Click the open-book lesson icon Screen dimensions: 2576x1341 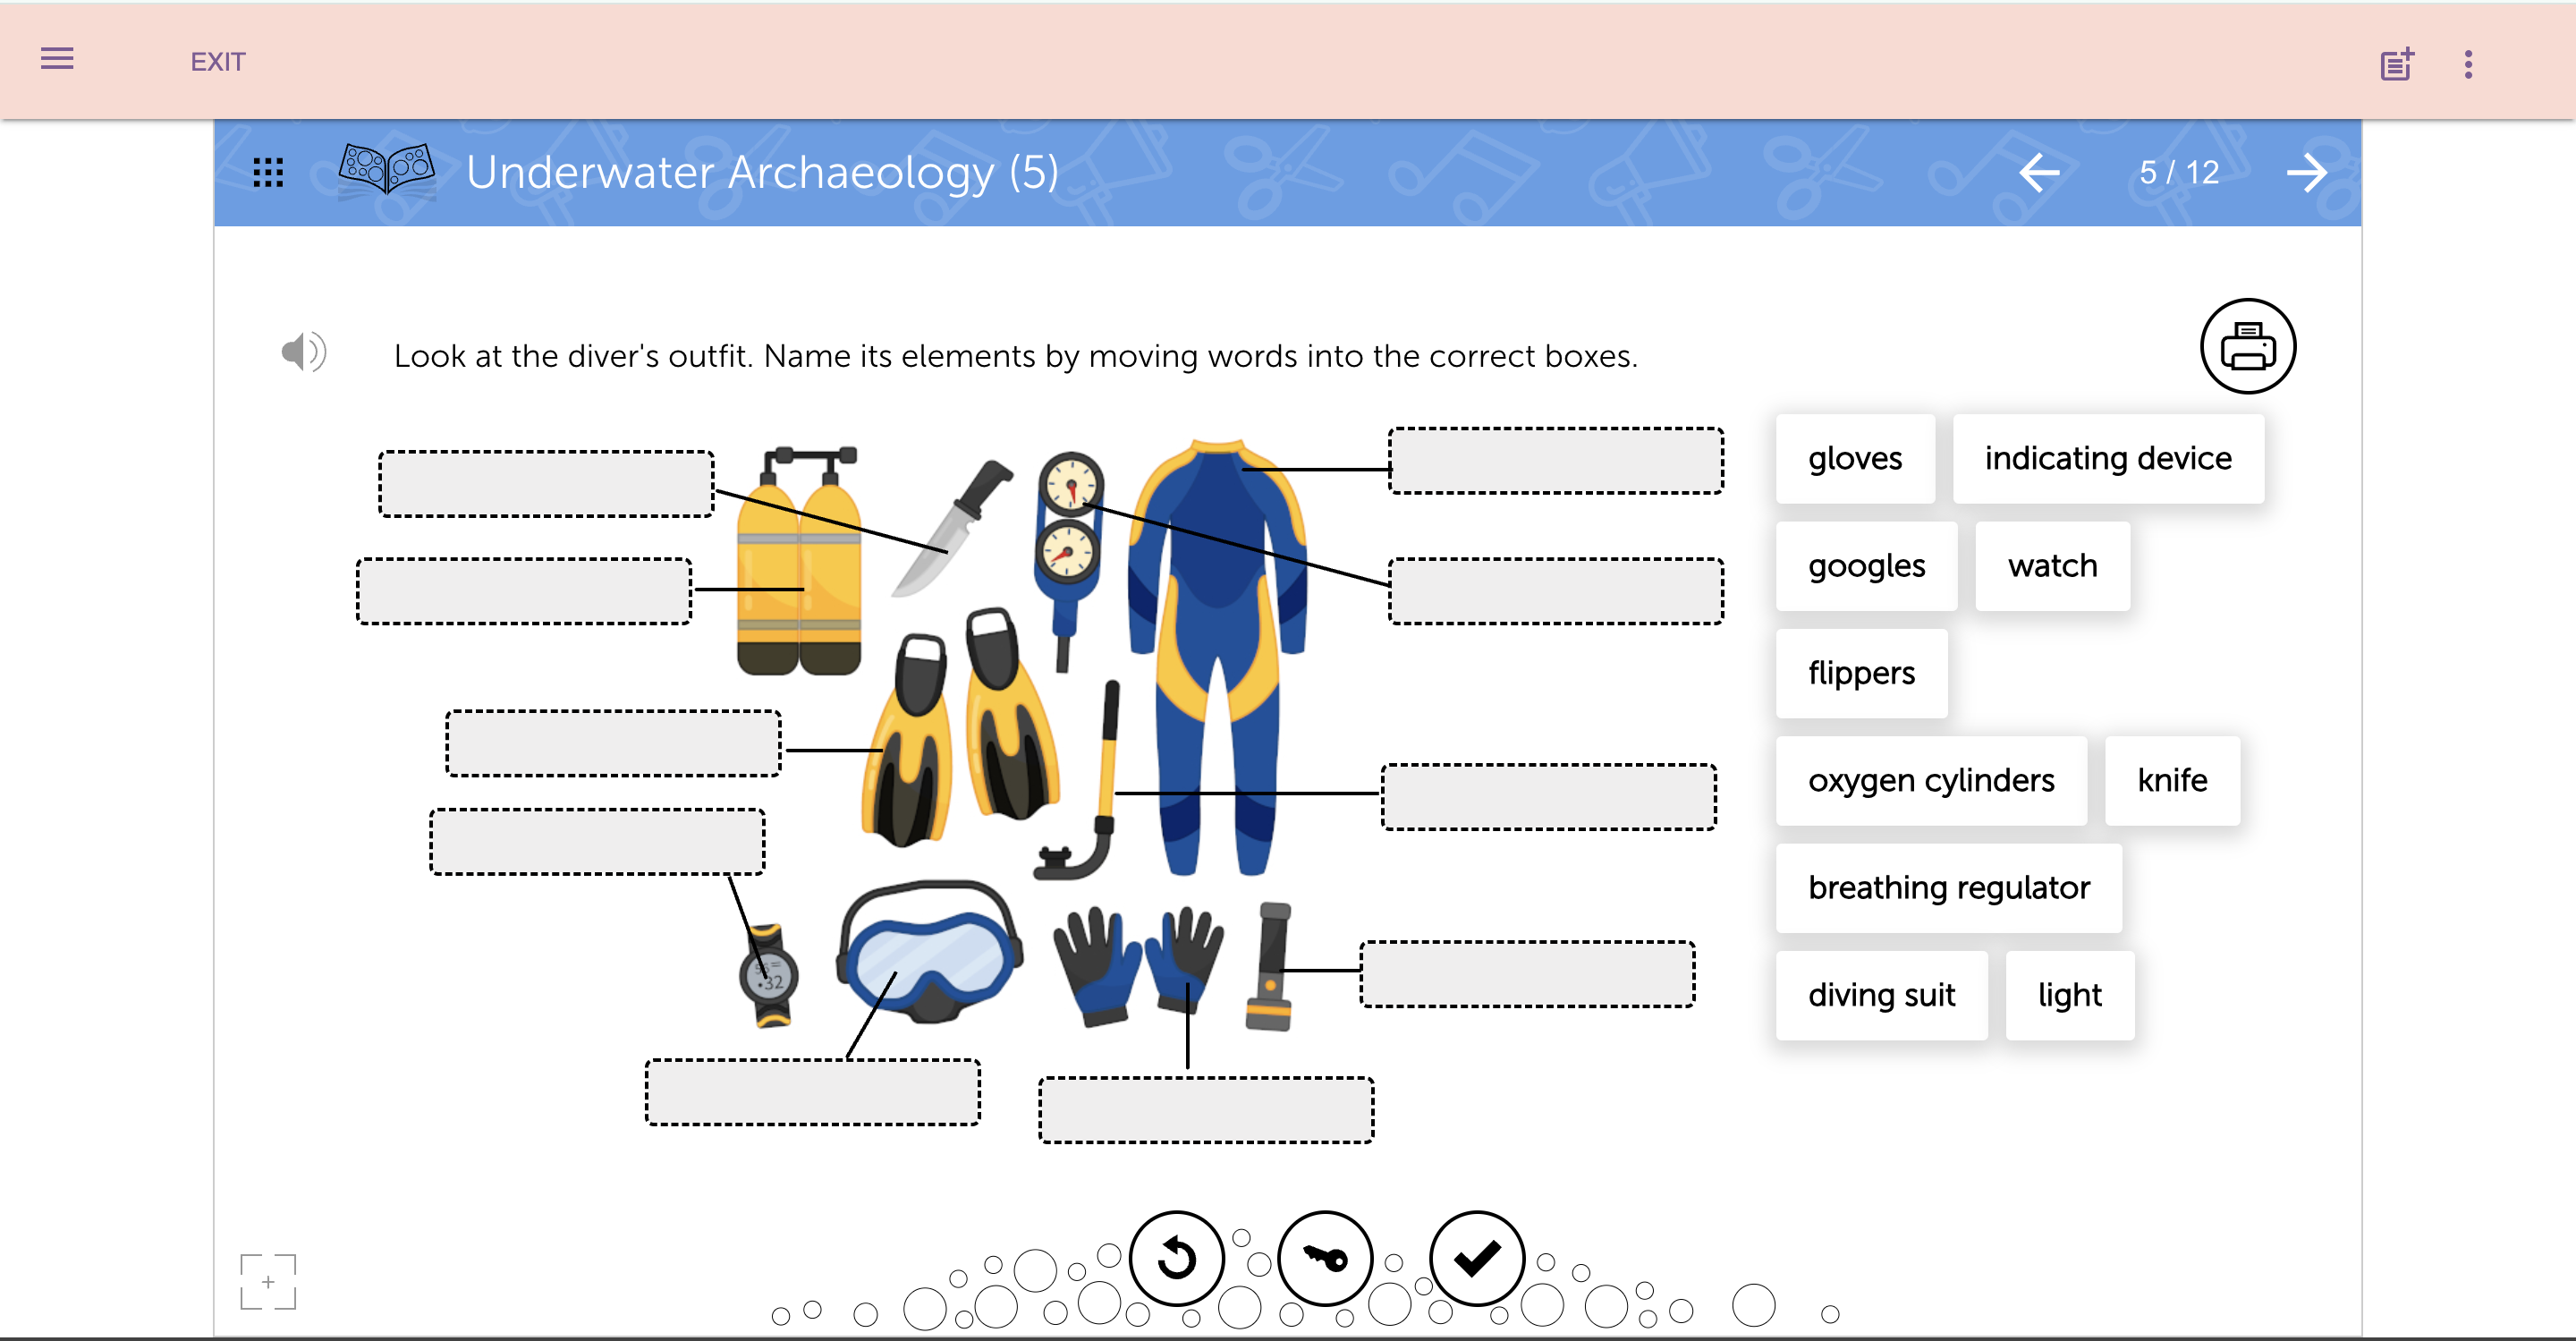(x=386, y=169)
